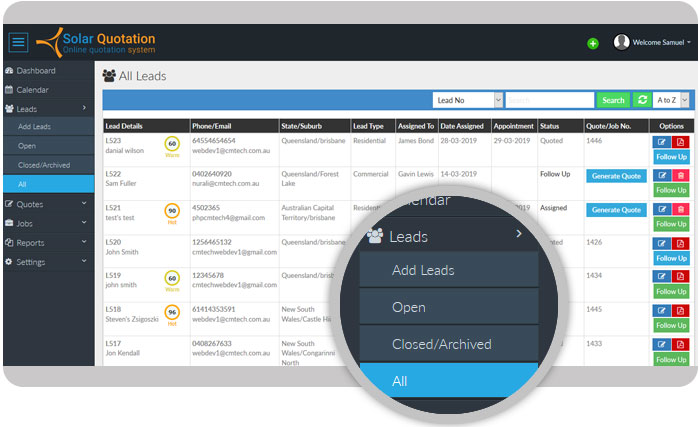Open Dashboard in the sidebar
This screenshot has height=427, width=700.
tap(47, 71)
